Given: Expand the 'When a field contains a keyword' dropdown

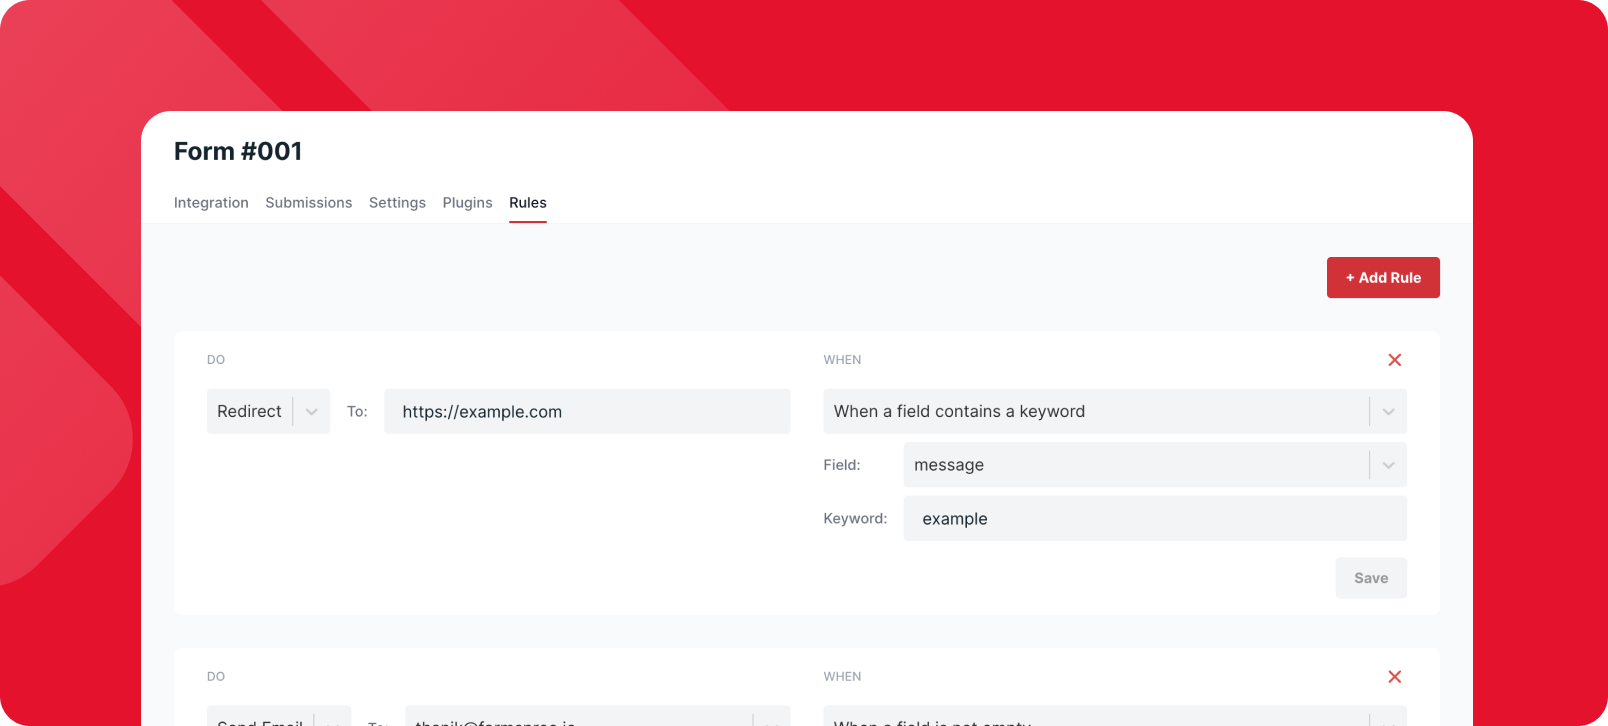Looking at the screenshot, I should click(1095, 412).
